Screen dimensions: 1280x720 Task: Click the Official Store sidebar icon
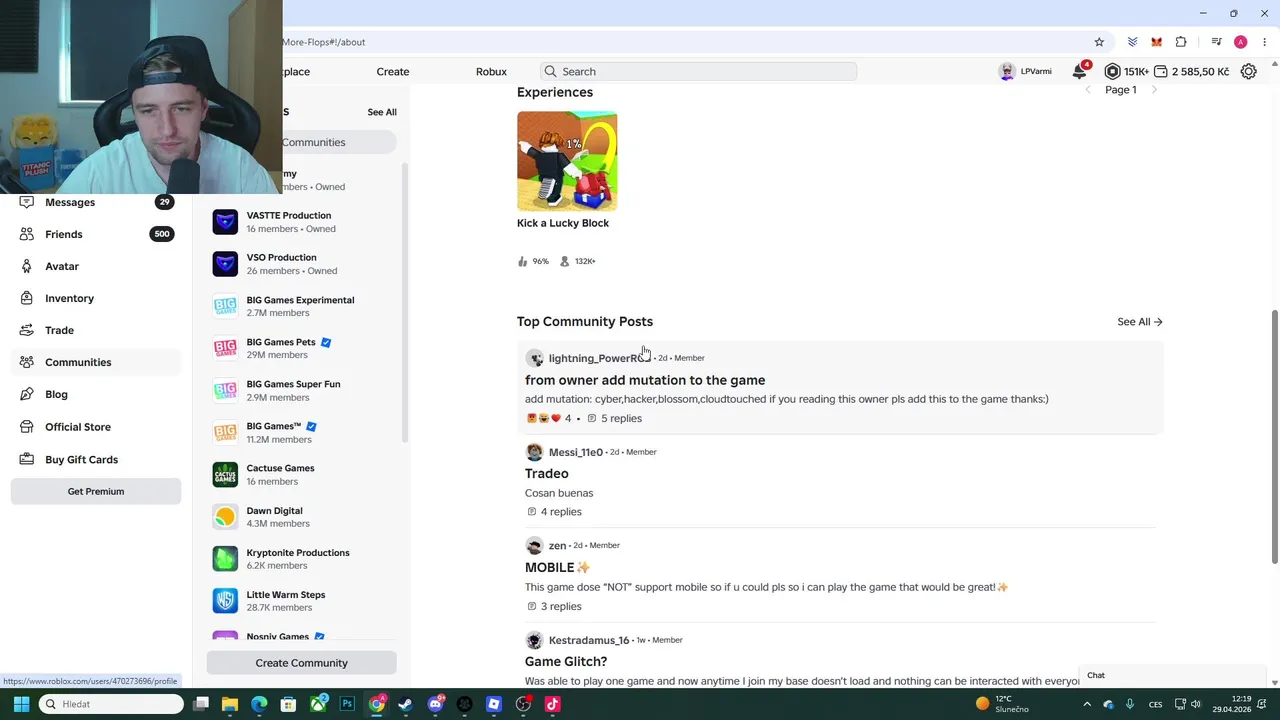click(26, 427)
